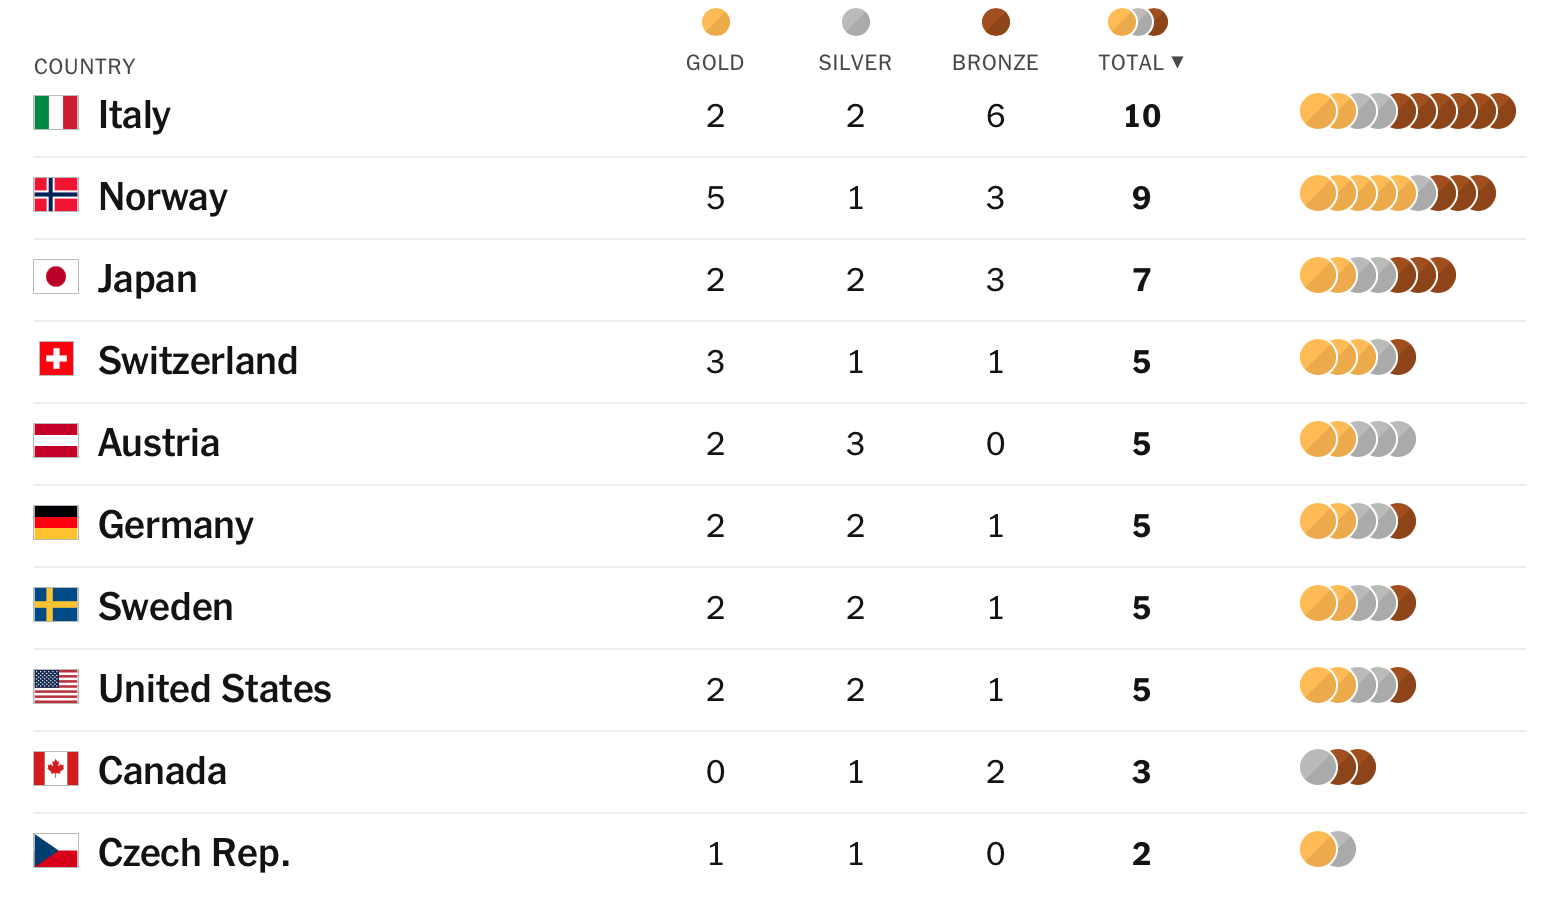Screen dimensions: 1546x904
Task: Open the Germany country link
Action: click(176, 525)
